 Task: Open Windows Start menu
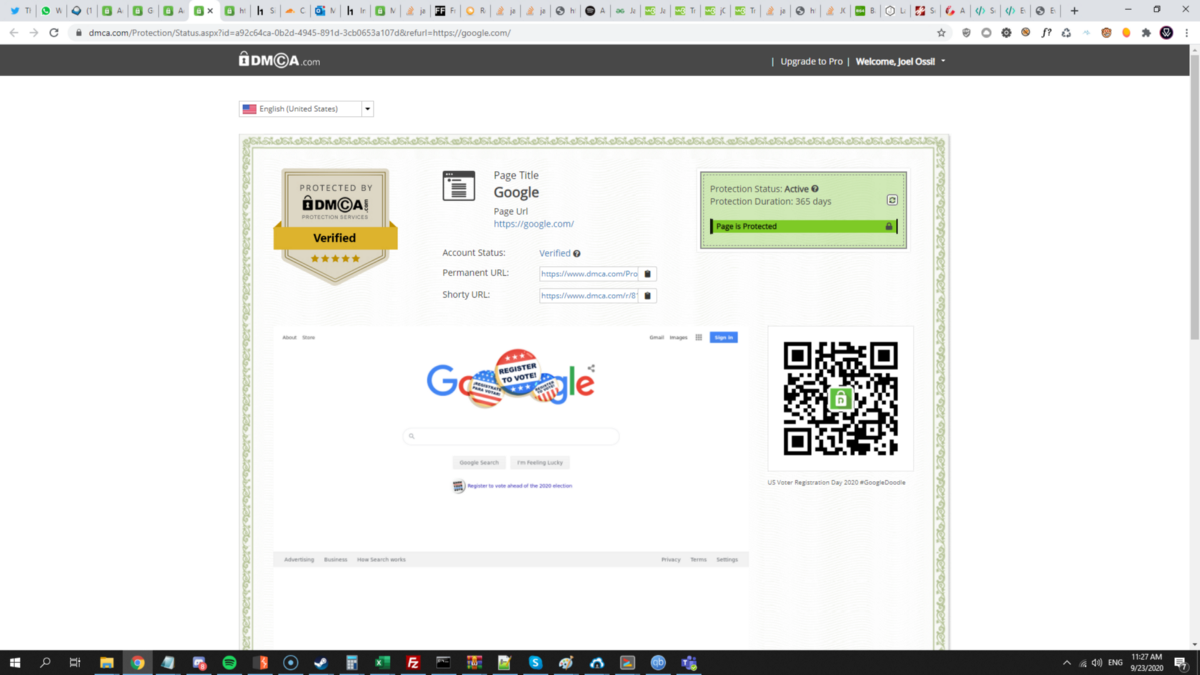click(x=15, y=662)
